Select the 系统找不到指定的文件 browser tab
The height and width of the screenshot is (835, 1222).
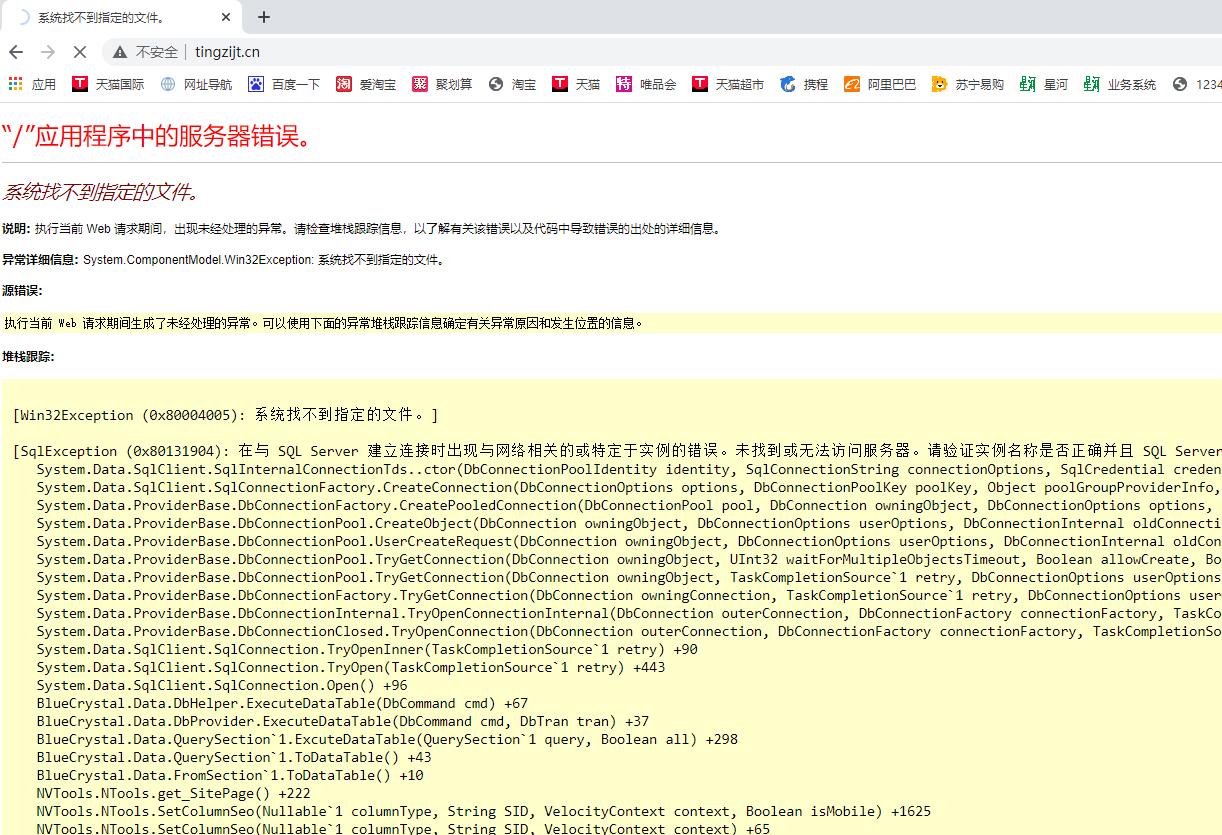tap(110, 17)
